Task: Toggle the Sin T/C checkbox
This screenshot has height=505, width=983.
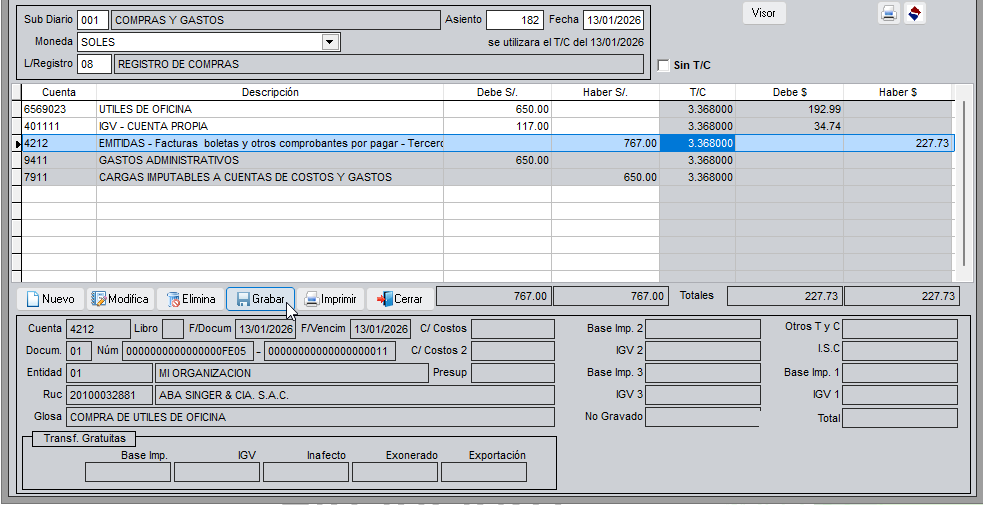Action: click(x=663, y=65)
